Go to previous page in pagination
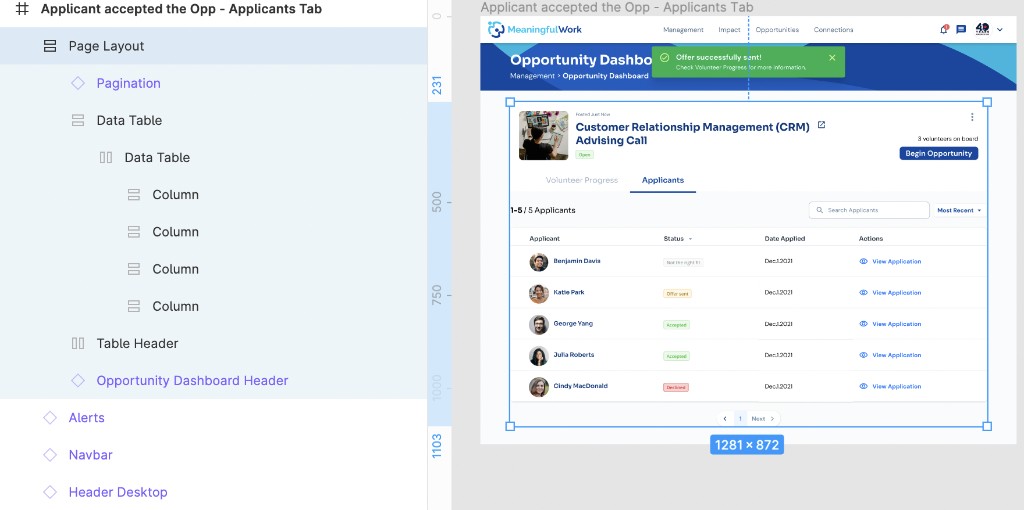 725,419
